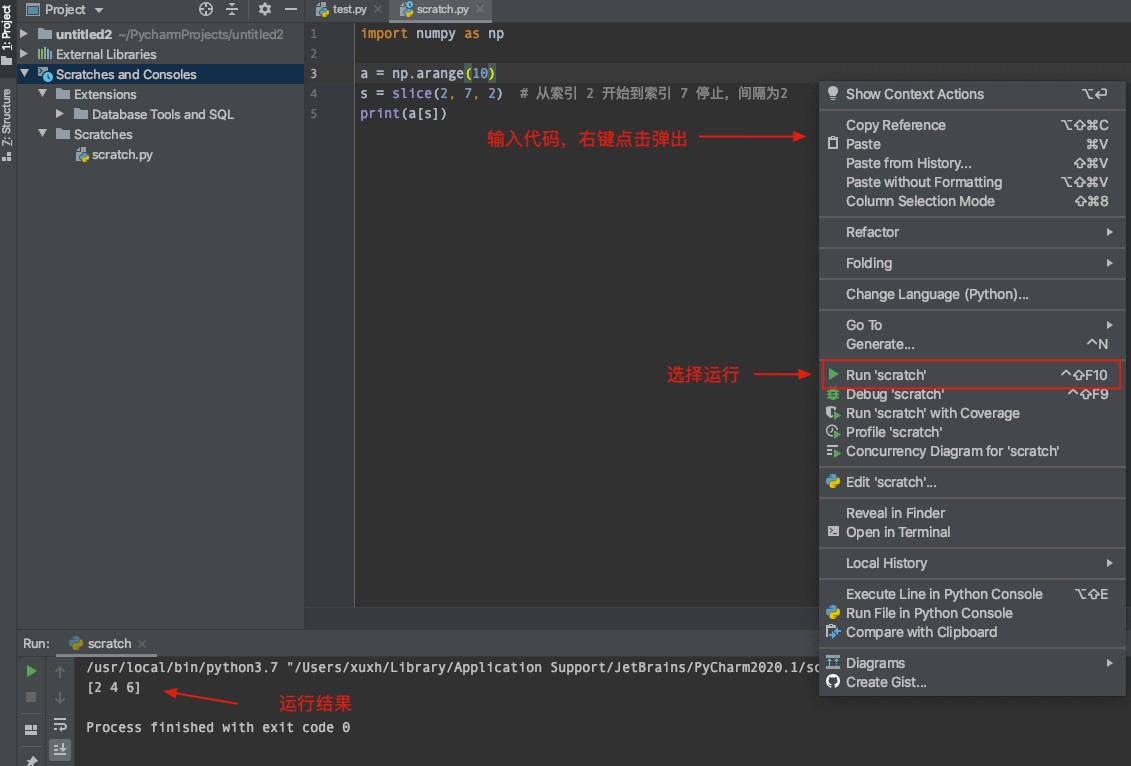Image resolution: width=1131 pixels, height=766 pixels.
Task: Select scratch.py editor tab
Action: pyautogui.click(x=443, y=9)
